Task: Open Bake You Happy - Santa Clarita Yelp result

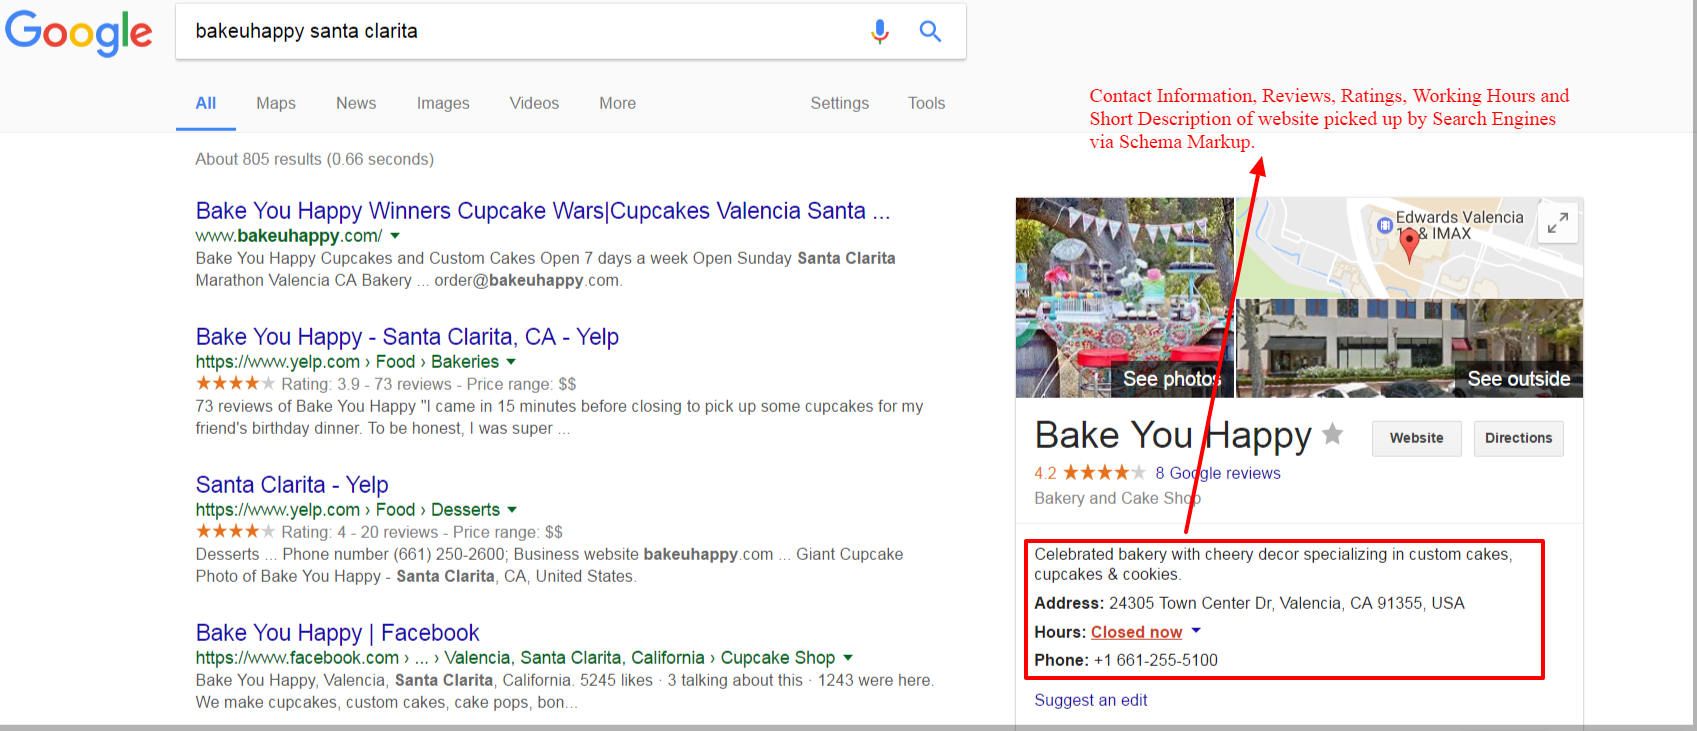Action: 407,337
